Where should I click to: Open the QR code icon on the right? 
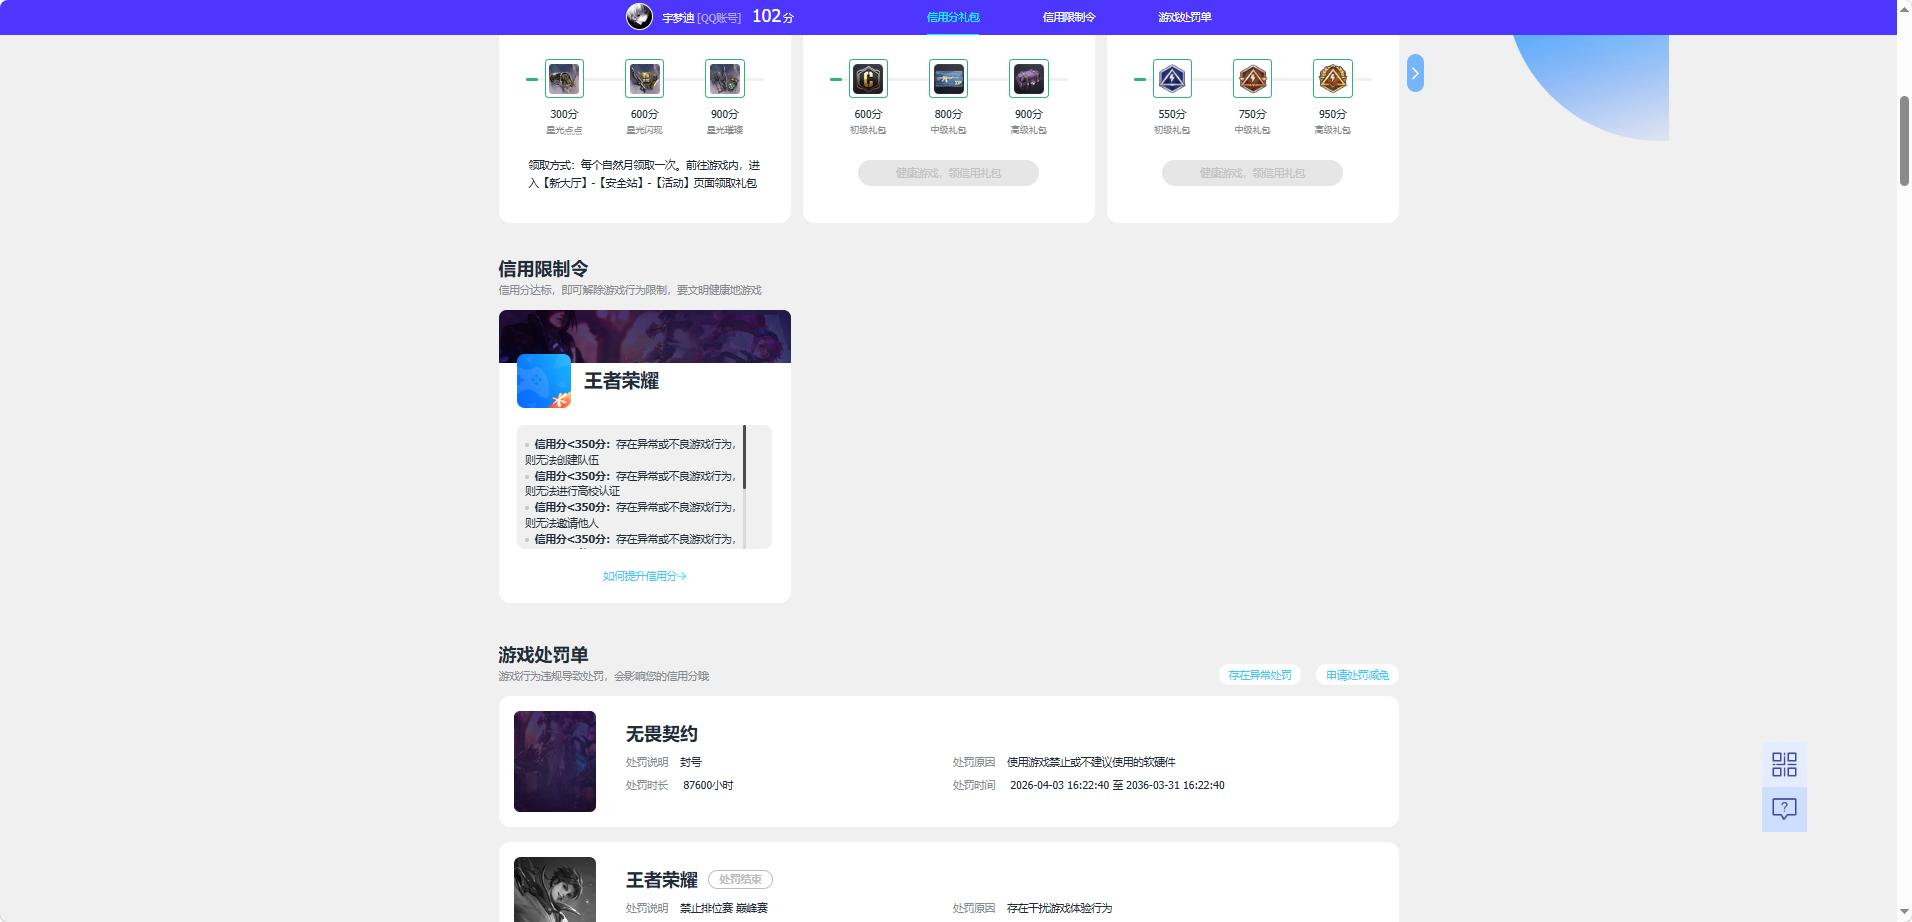1784,764
